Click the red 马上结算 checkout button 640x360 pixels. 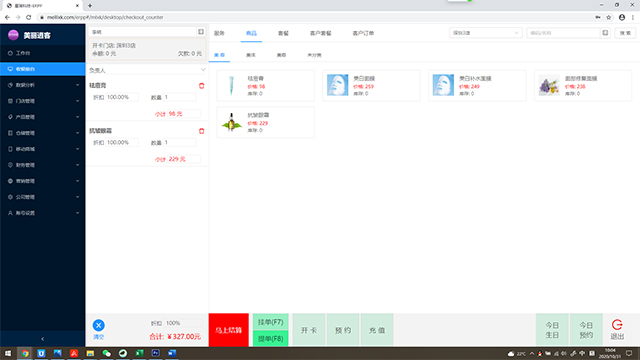point(229,330)
